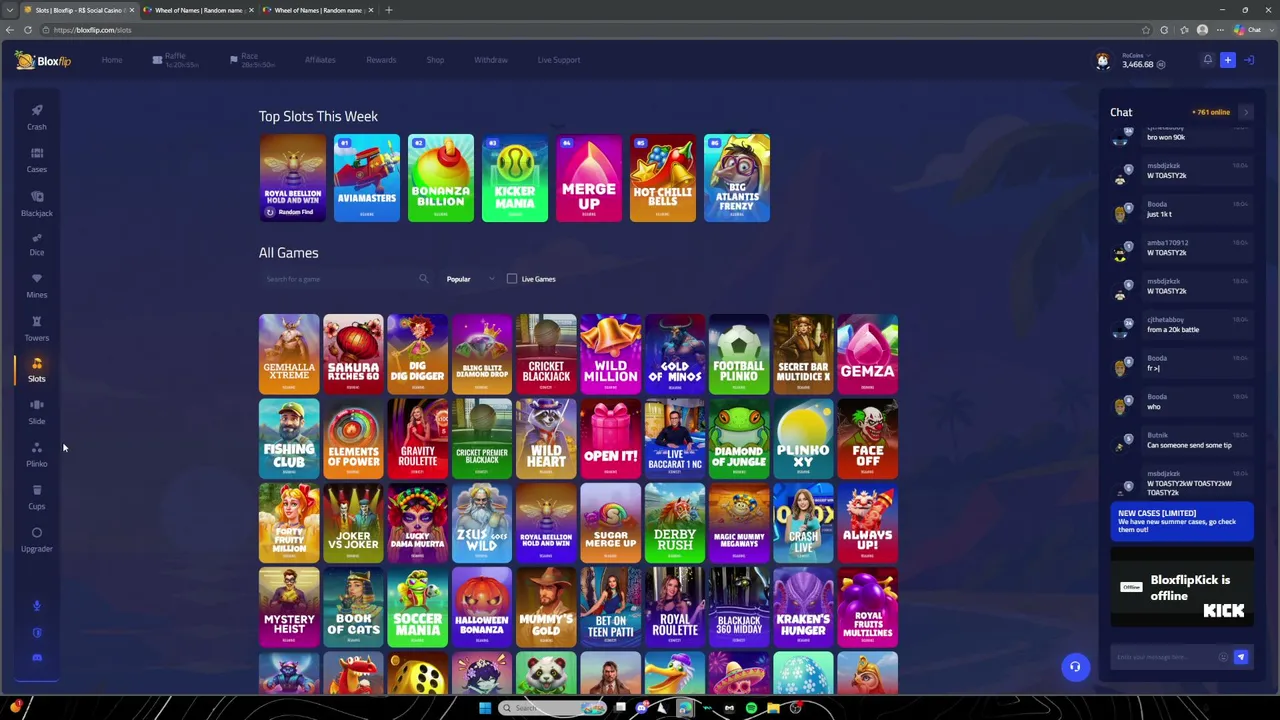Open Live Support in the top navigation
Image resolution: width=1280 pixels, height=720 pixels.
coord(559,60)
